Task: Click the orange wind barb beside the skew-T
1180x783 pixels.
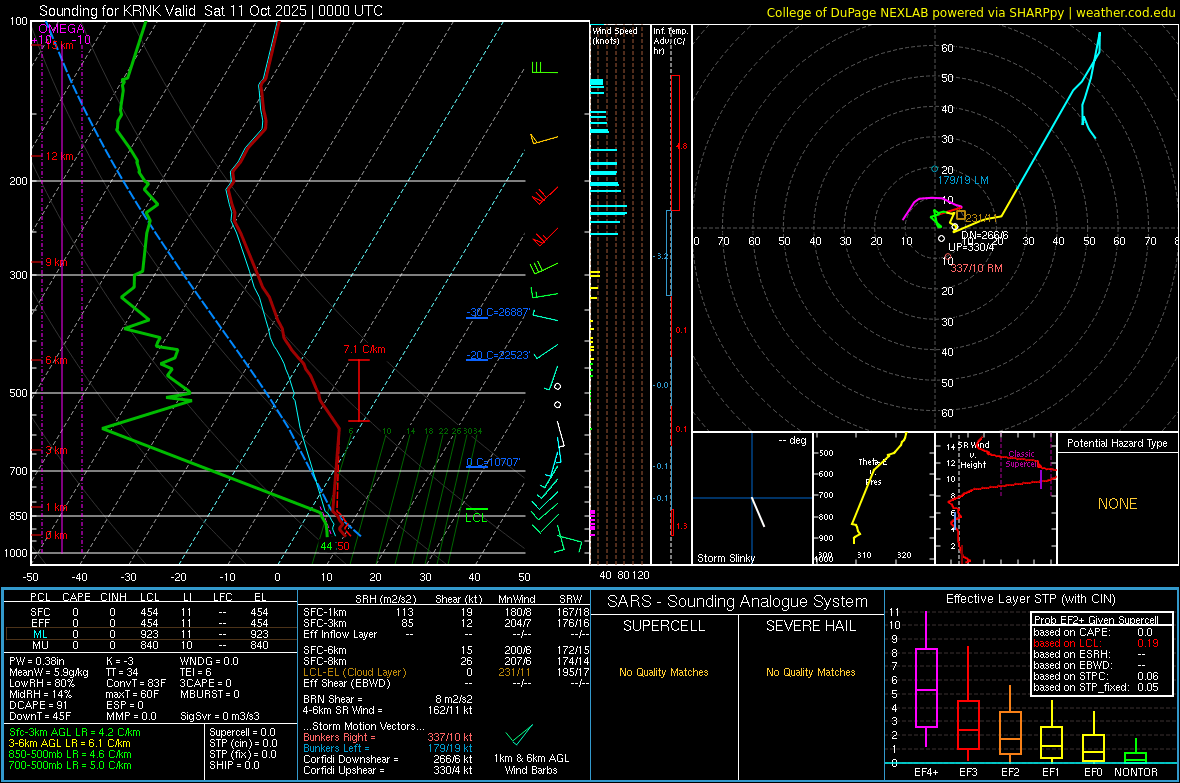Action: pos(543,139)
